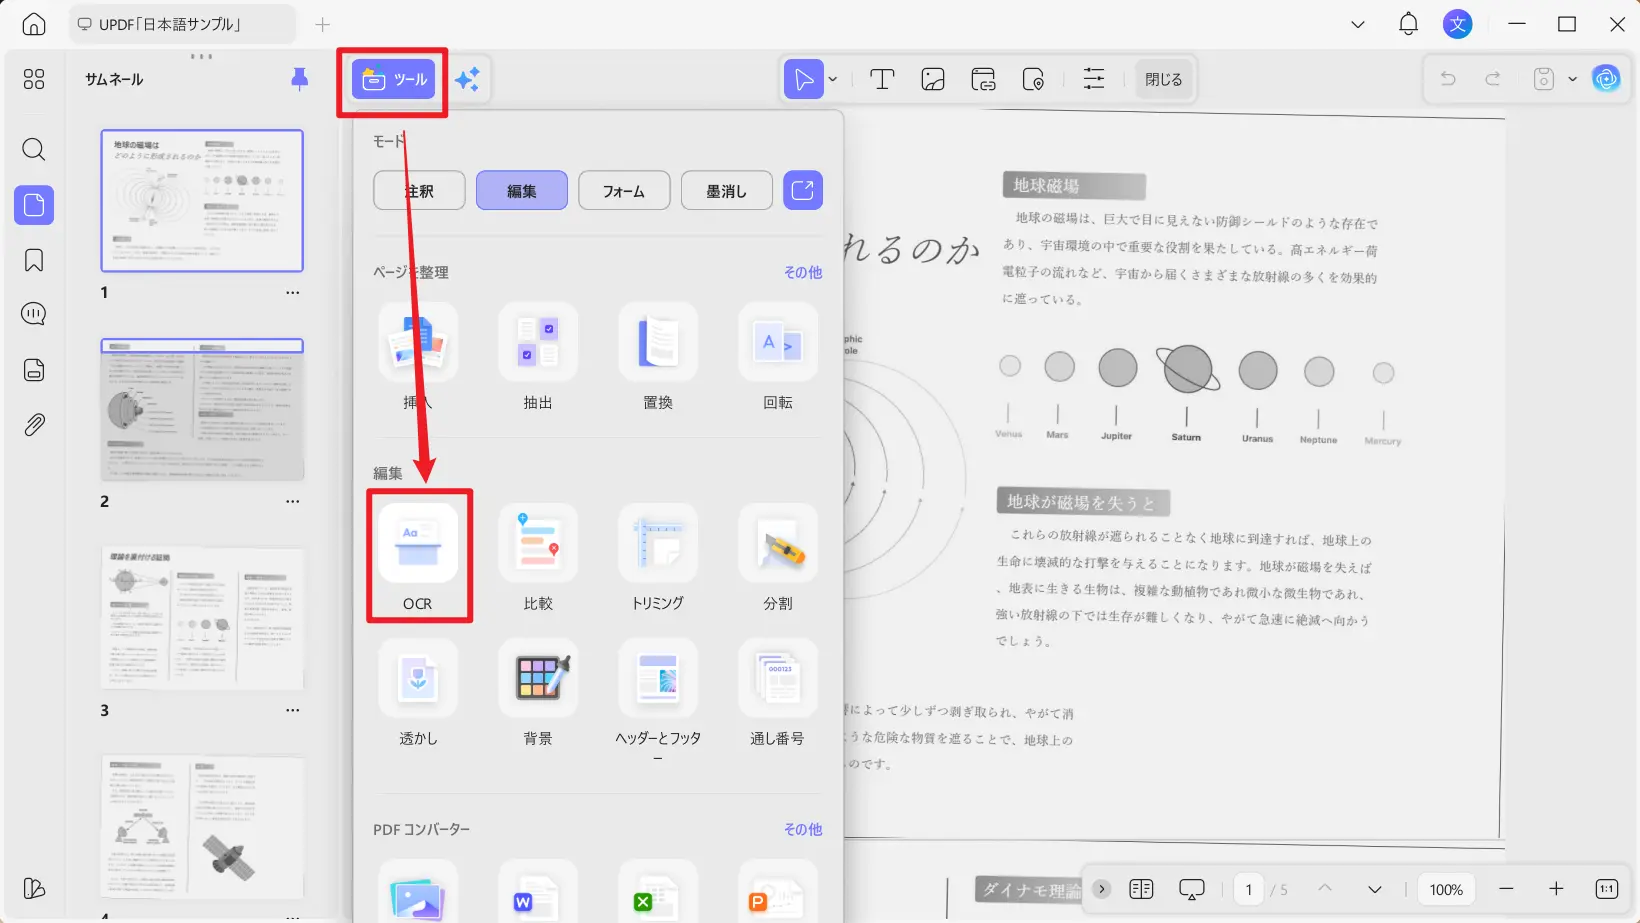The image size is (1640, 923).
Task: Open the ツール menu
Action: 393,79
